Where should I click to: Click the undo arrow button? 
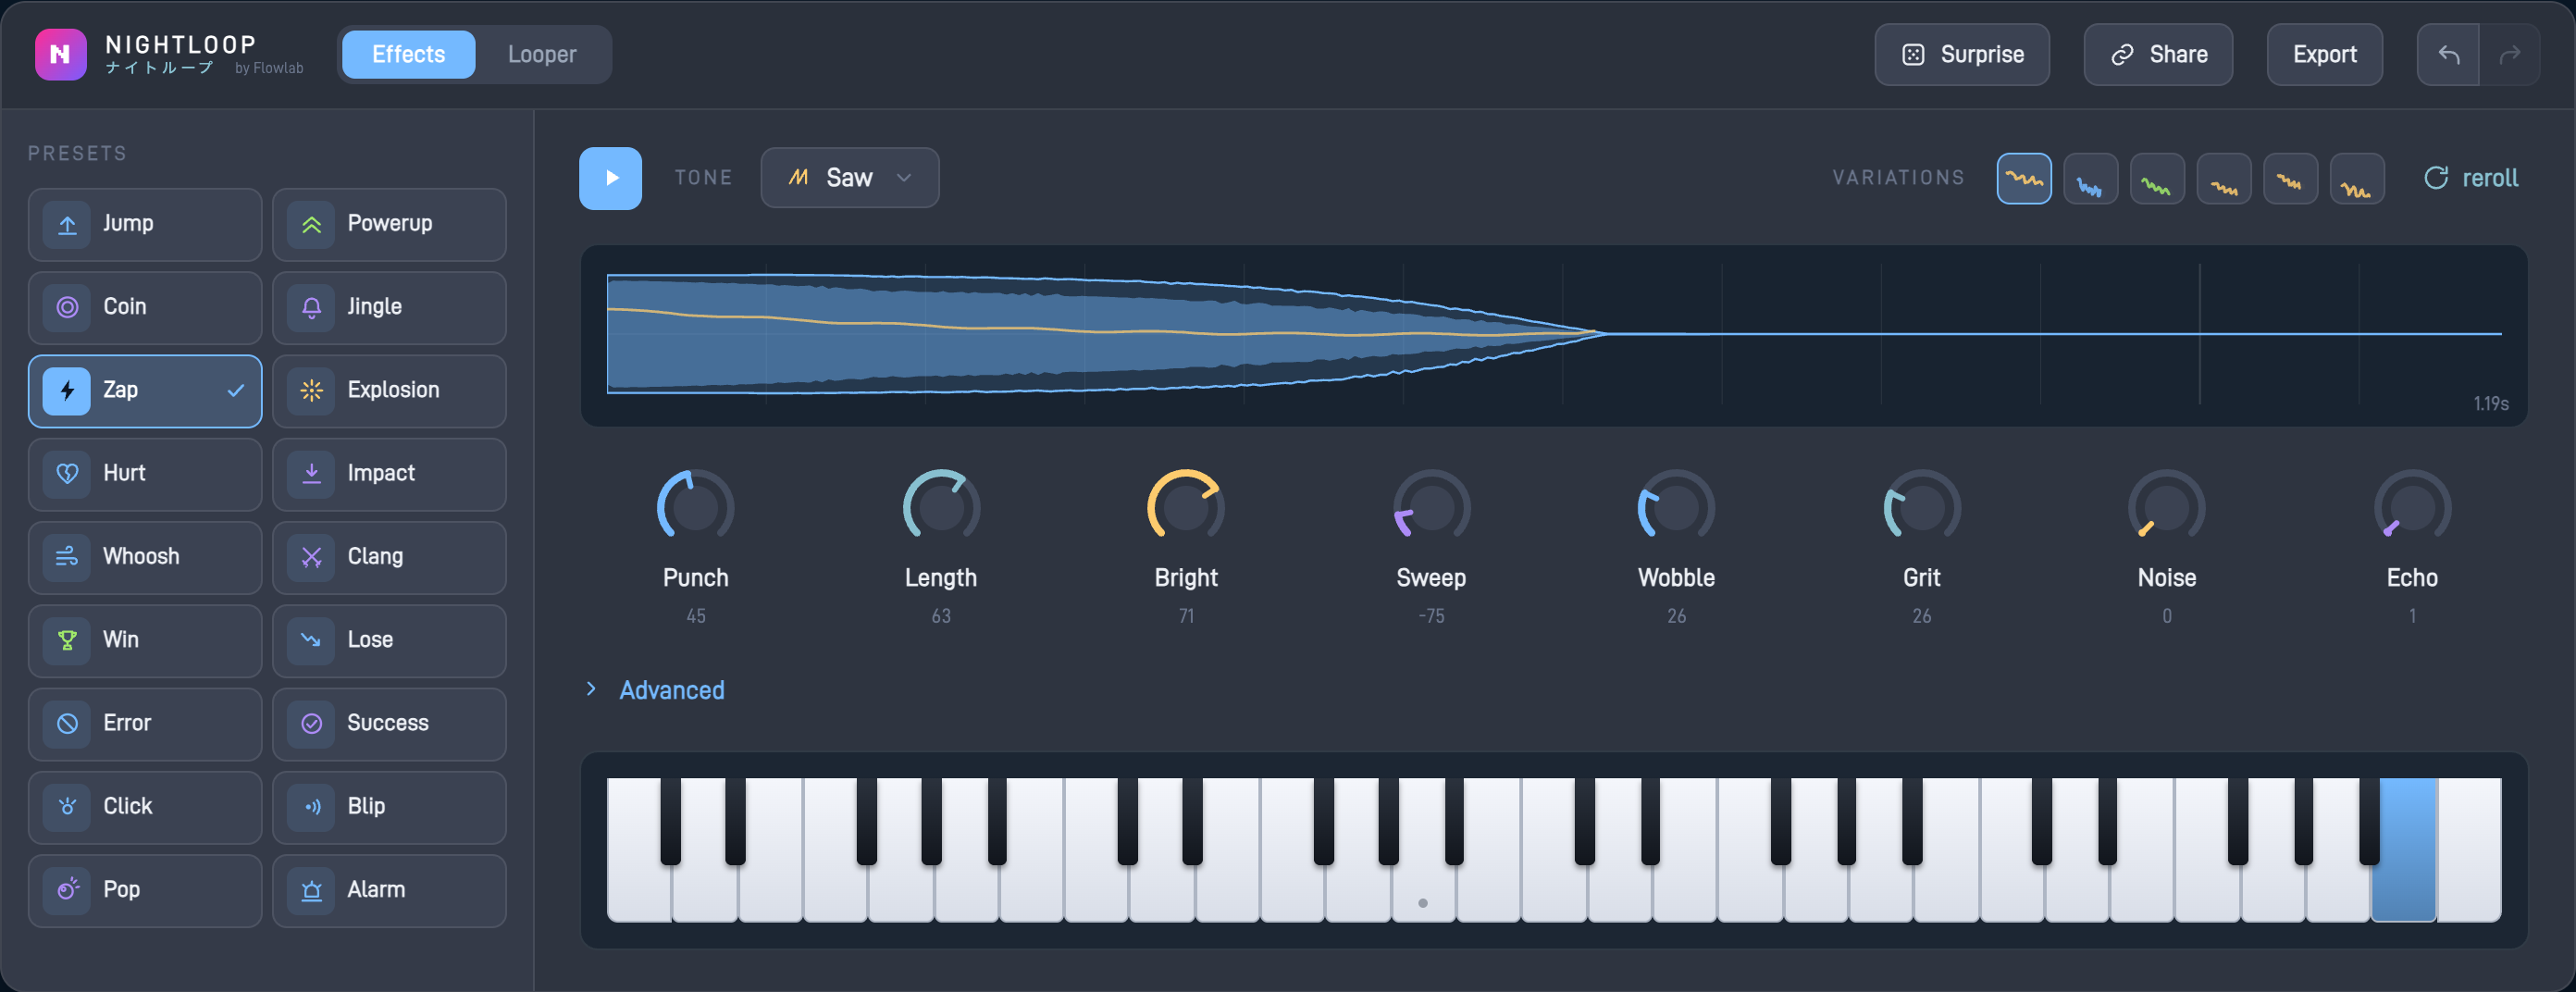2448,54
